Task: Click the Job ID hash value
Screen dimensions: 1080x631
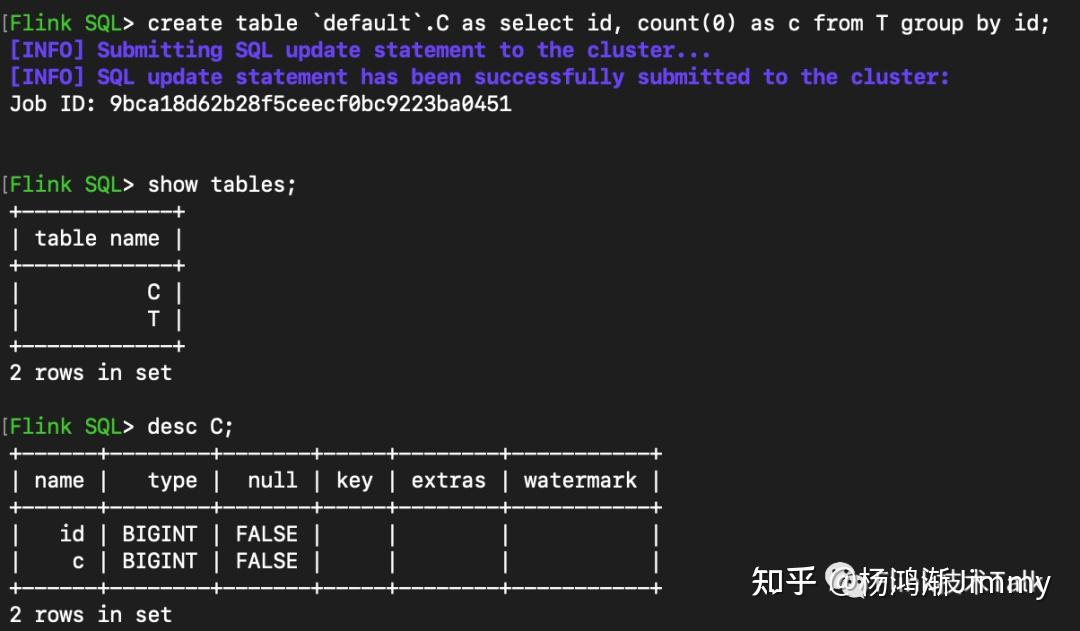Action: pos(310,104)
